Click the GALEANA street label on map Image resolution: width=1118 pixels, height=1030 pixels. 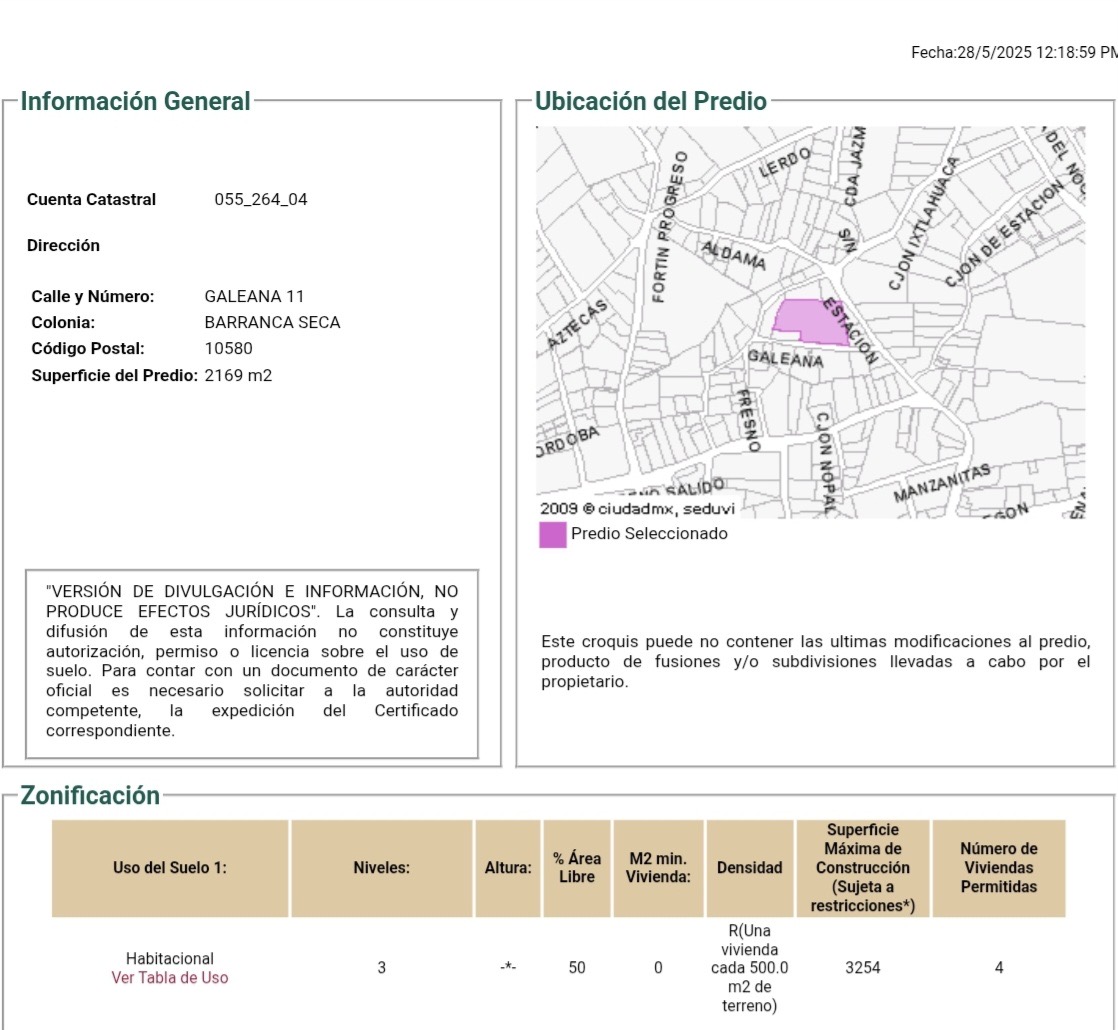[785, 358]
